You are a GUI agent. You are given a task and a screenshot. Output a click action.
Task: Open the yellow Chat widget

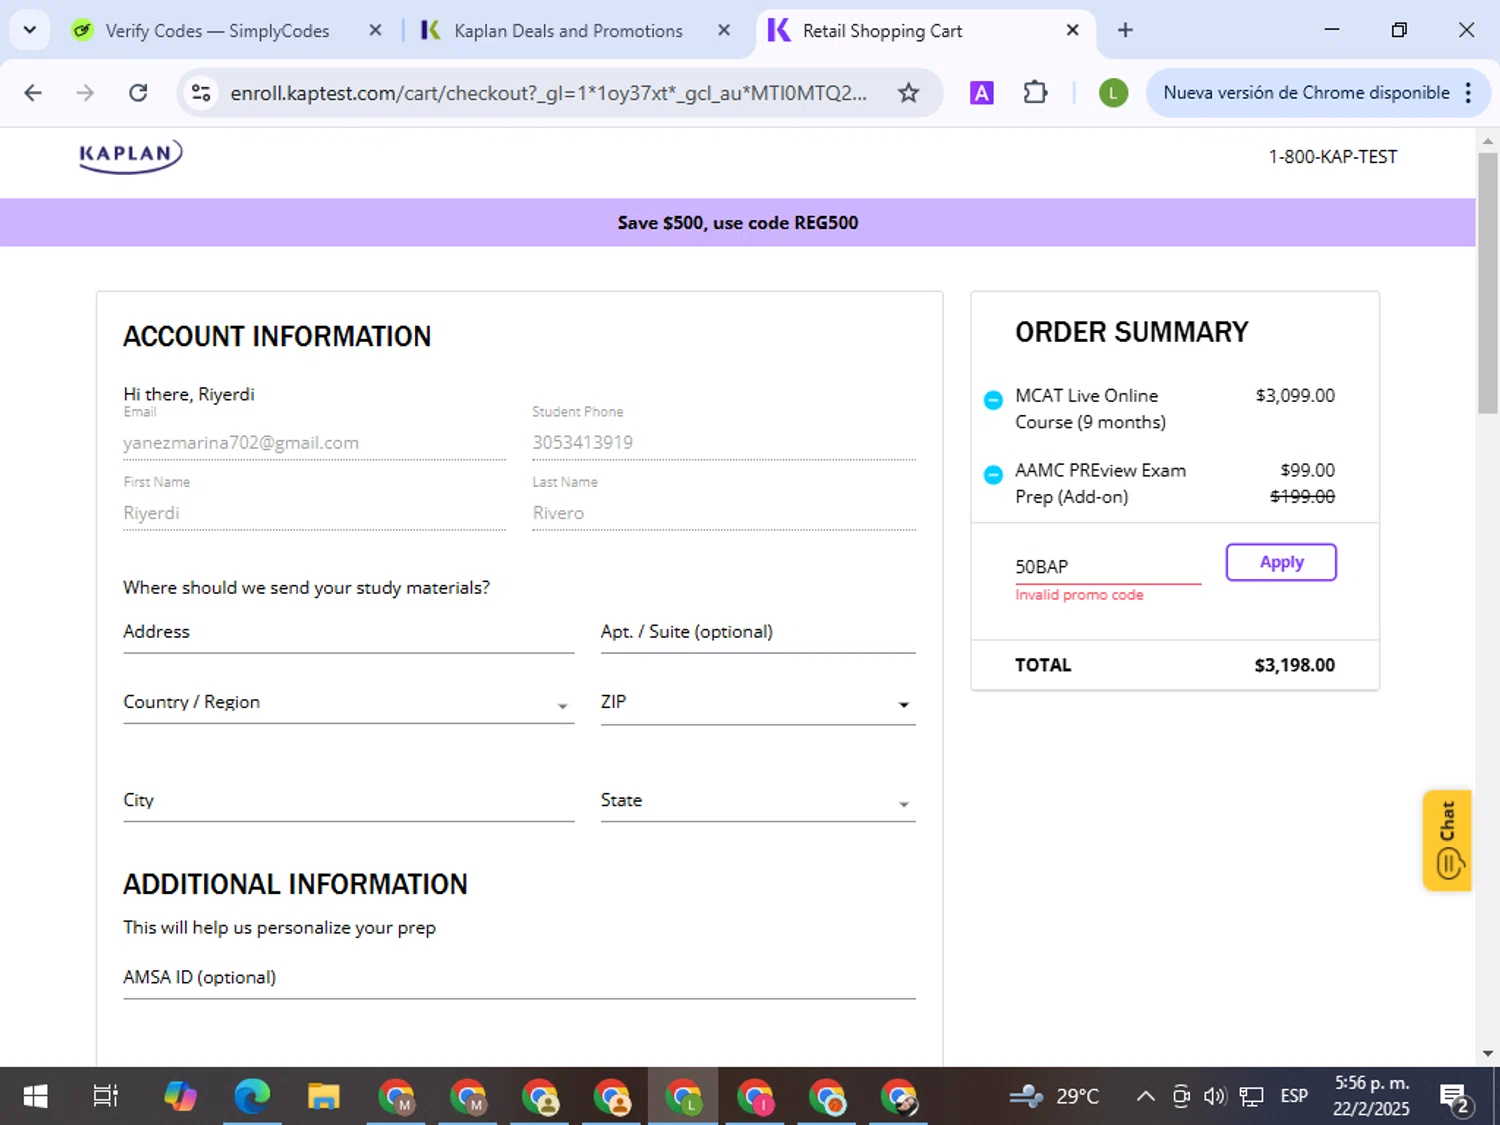click(1446, 840)
